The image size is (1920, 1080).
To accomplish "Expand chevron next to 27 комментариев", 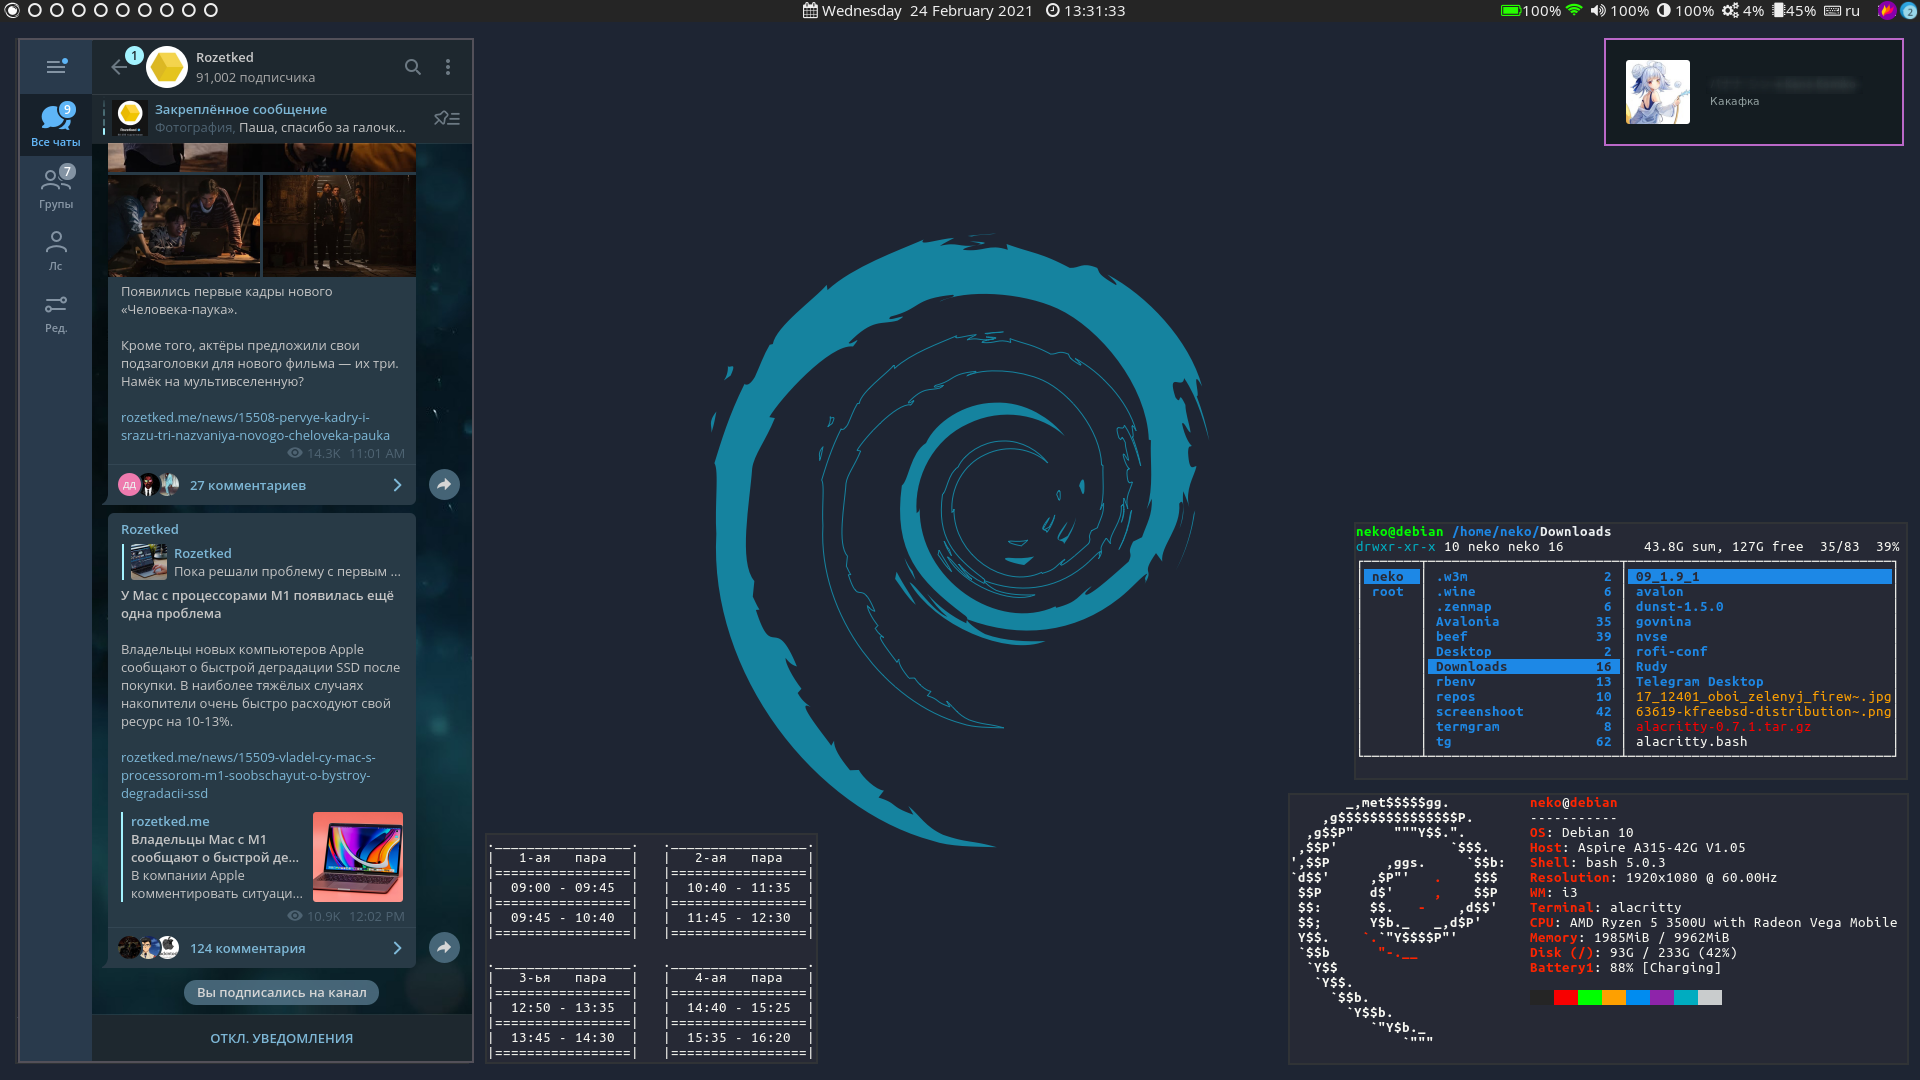I will 397,485.
